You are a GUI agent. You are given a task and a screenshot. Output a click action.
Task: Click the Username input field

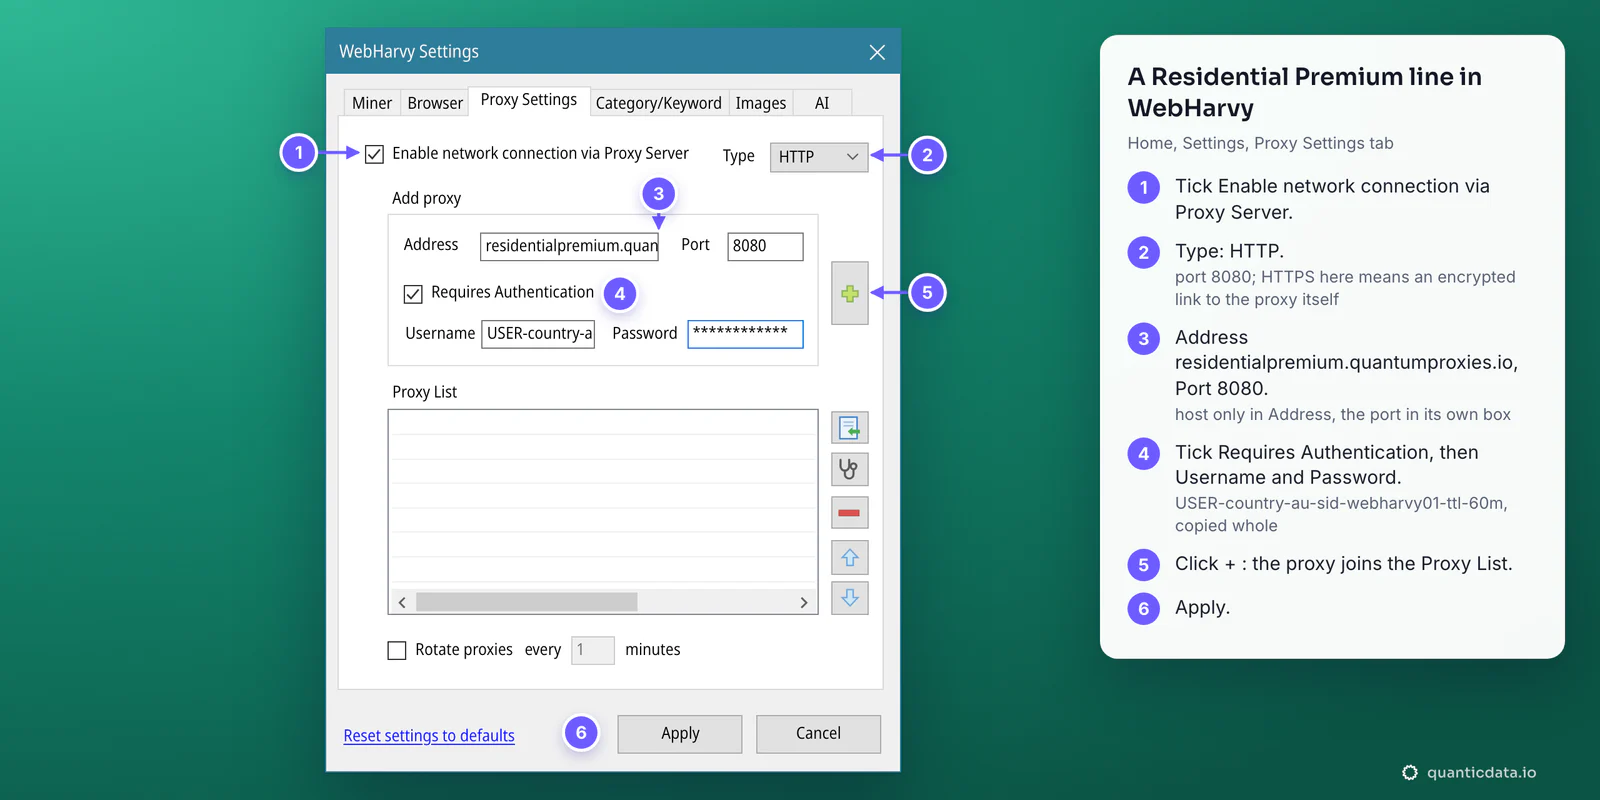pos(538,334)
